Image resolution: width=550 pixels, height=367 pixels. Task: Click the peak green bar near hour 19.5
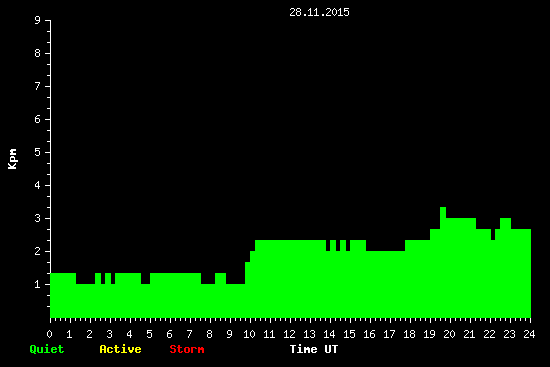(x=443, y=213)
